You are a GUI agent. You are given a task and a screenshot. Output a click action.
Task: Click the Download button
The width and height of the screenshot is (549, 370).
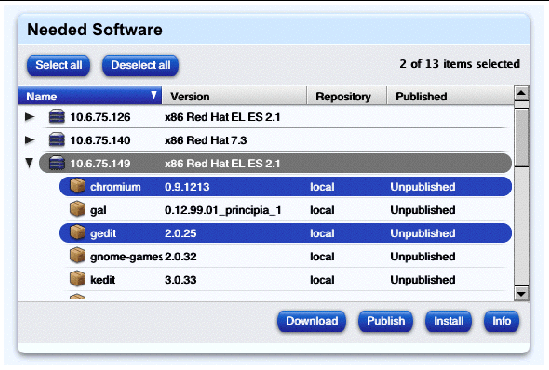312,321
